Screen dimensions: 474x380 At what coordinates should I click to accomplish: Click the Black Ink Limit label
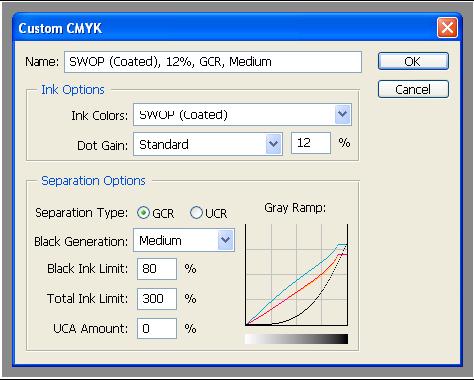(87, 269)
